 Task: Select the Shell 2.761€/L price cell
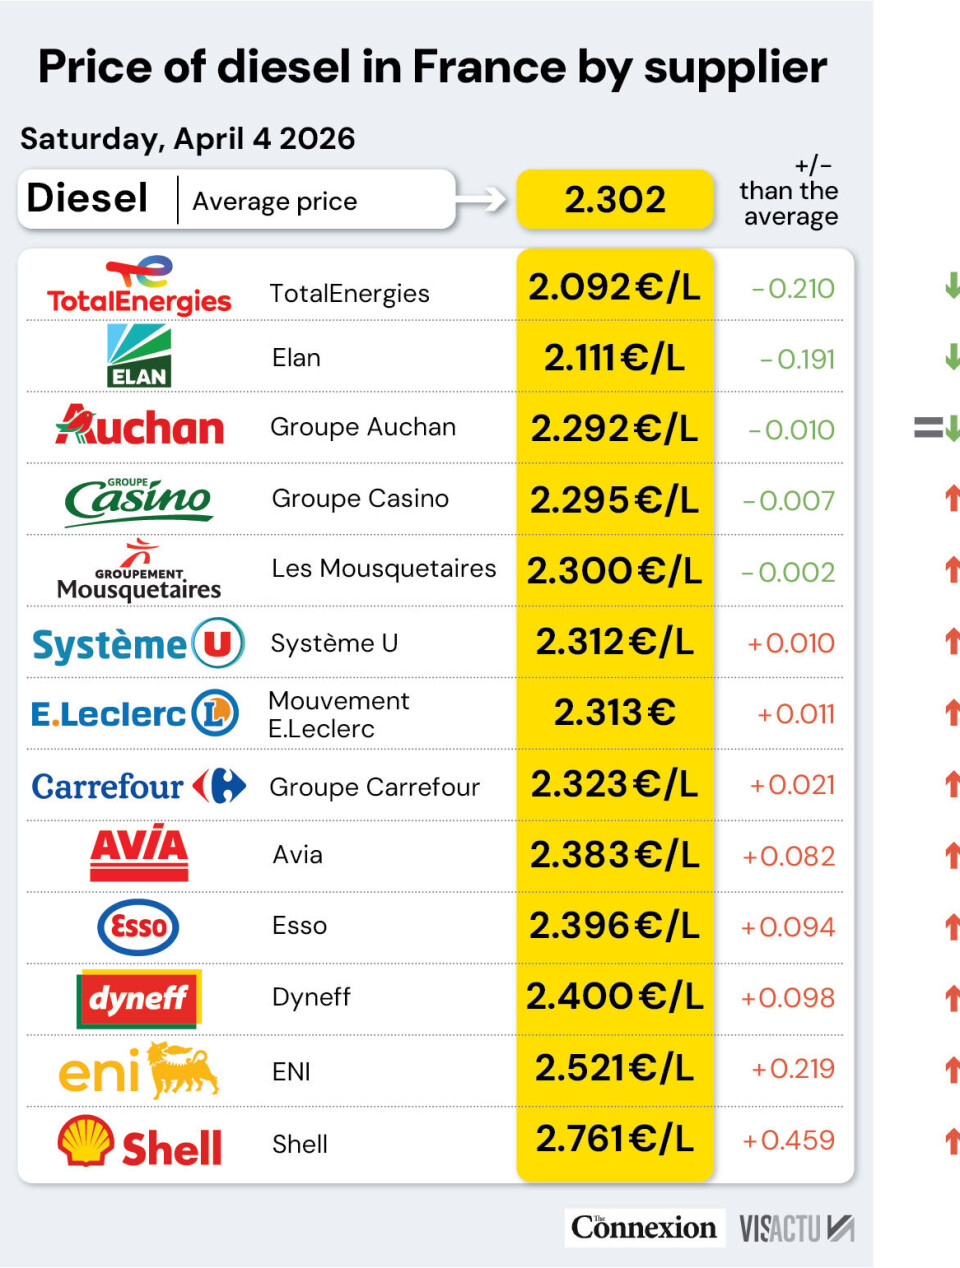614,1139
